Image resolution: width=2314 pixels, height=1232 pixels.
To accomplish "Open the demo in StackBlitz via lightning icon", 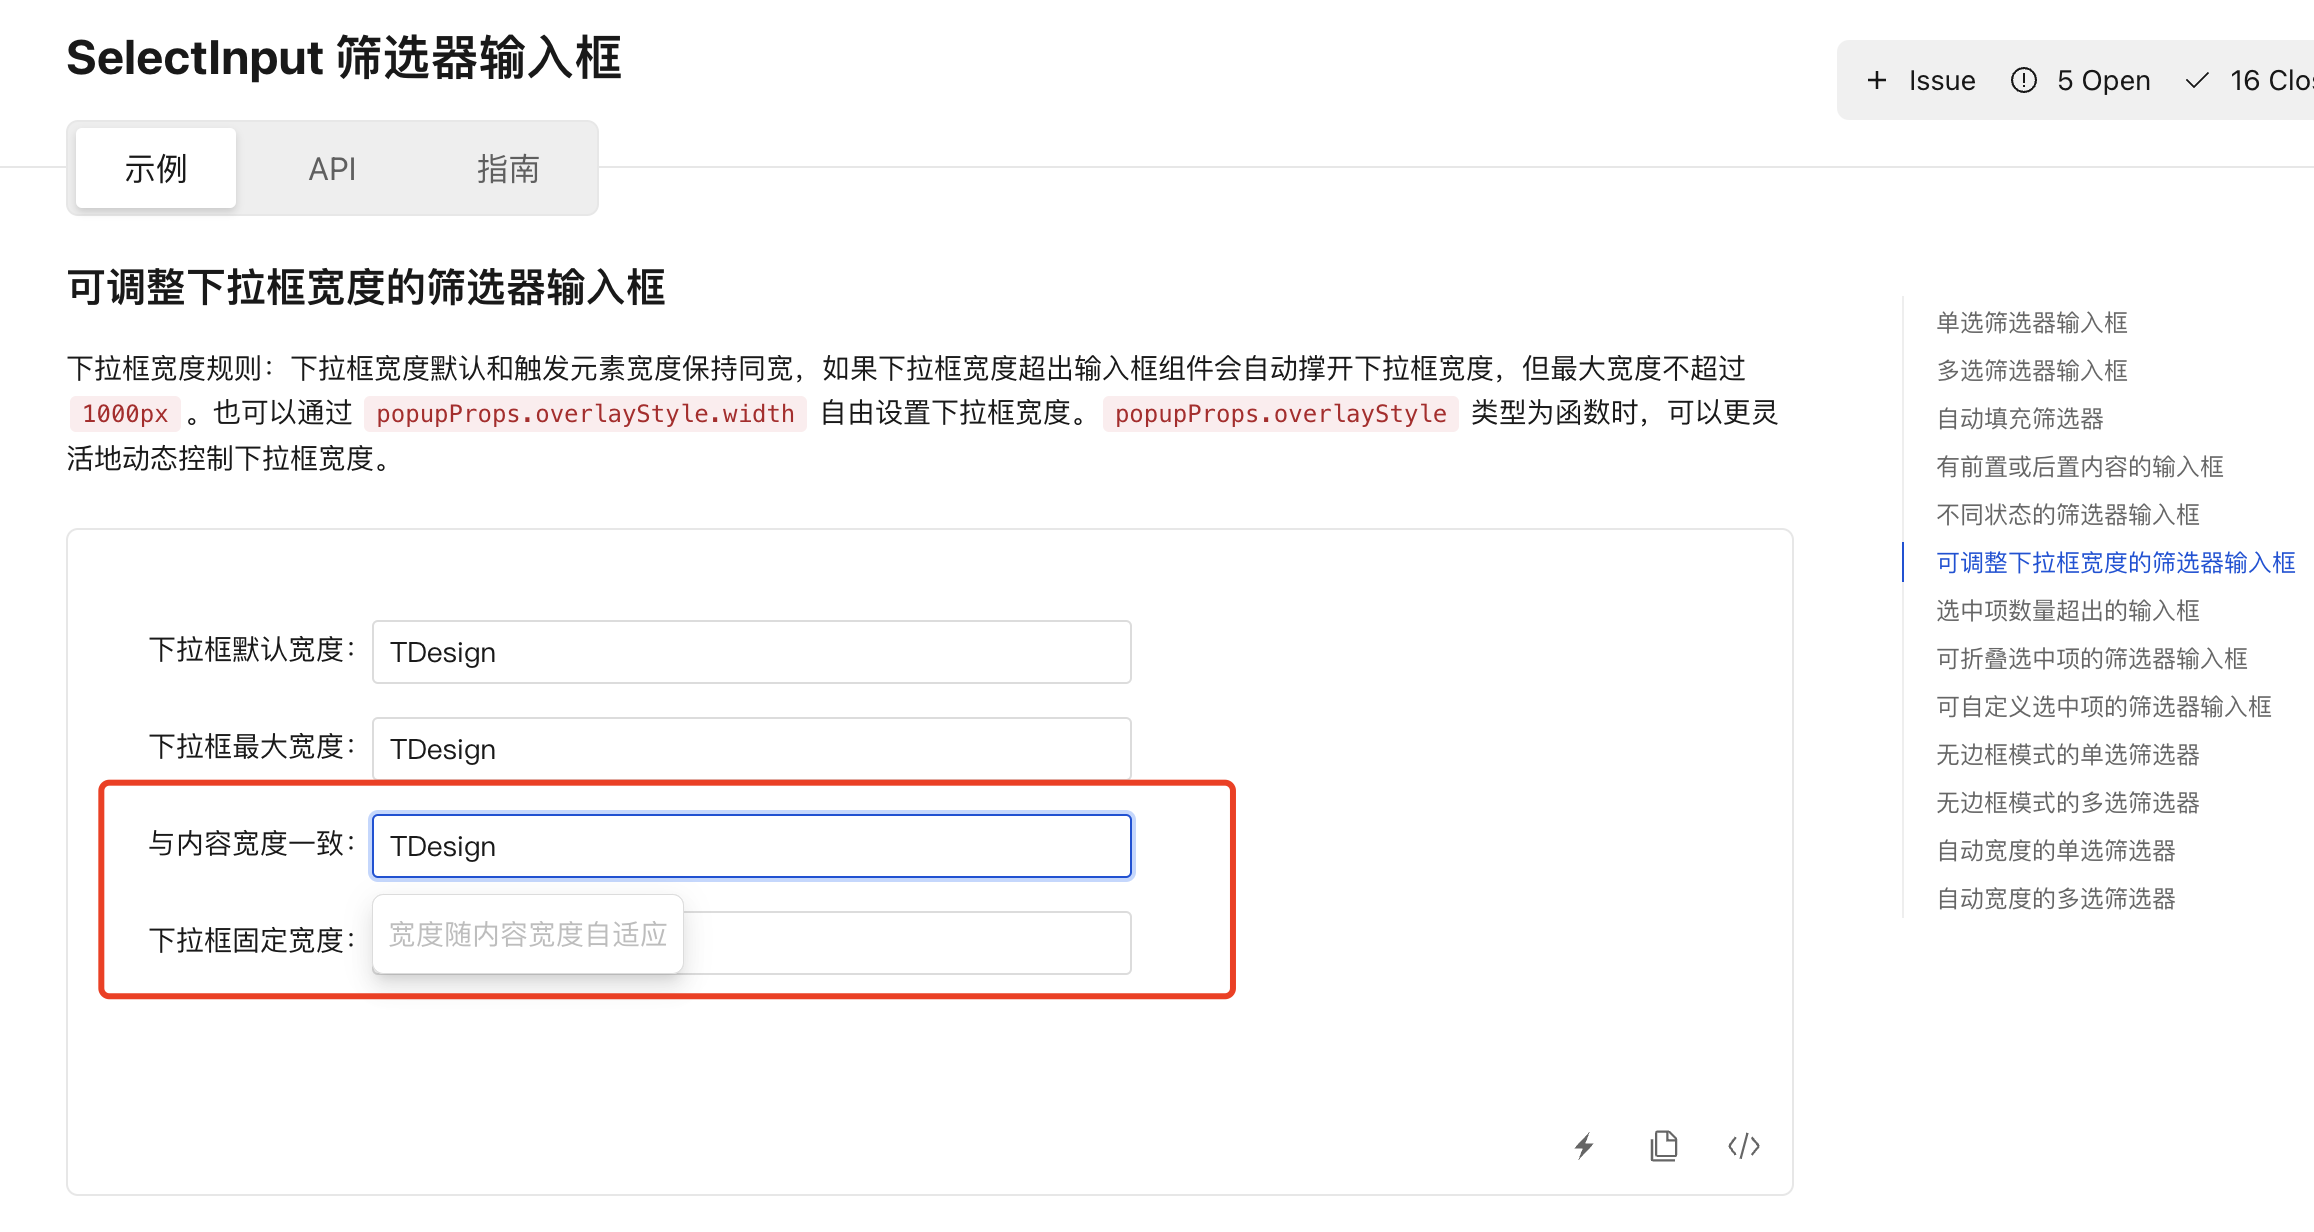I will click(x=1583, y=1146).
